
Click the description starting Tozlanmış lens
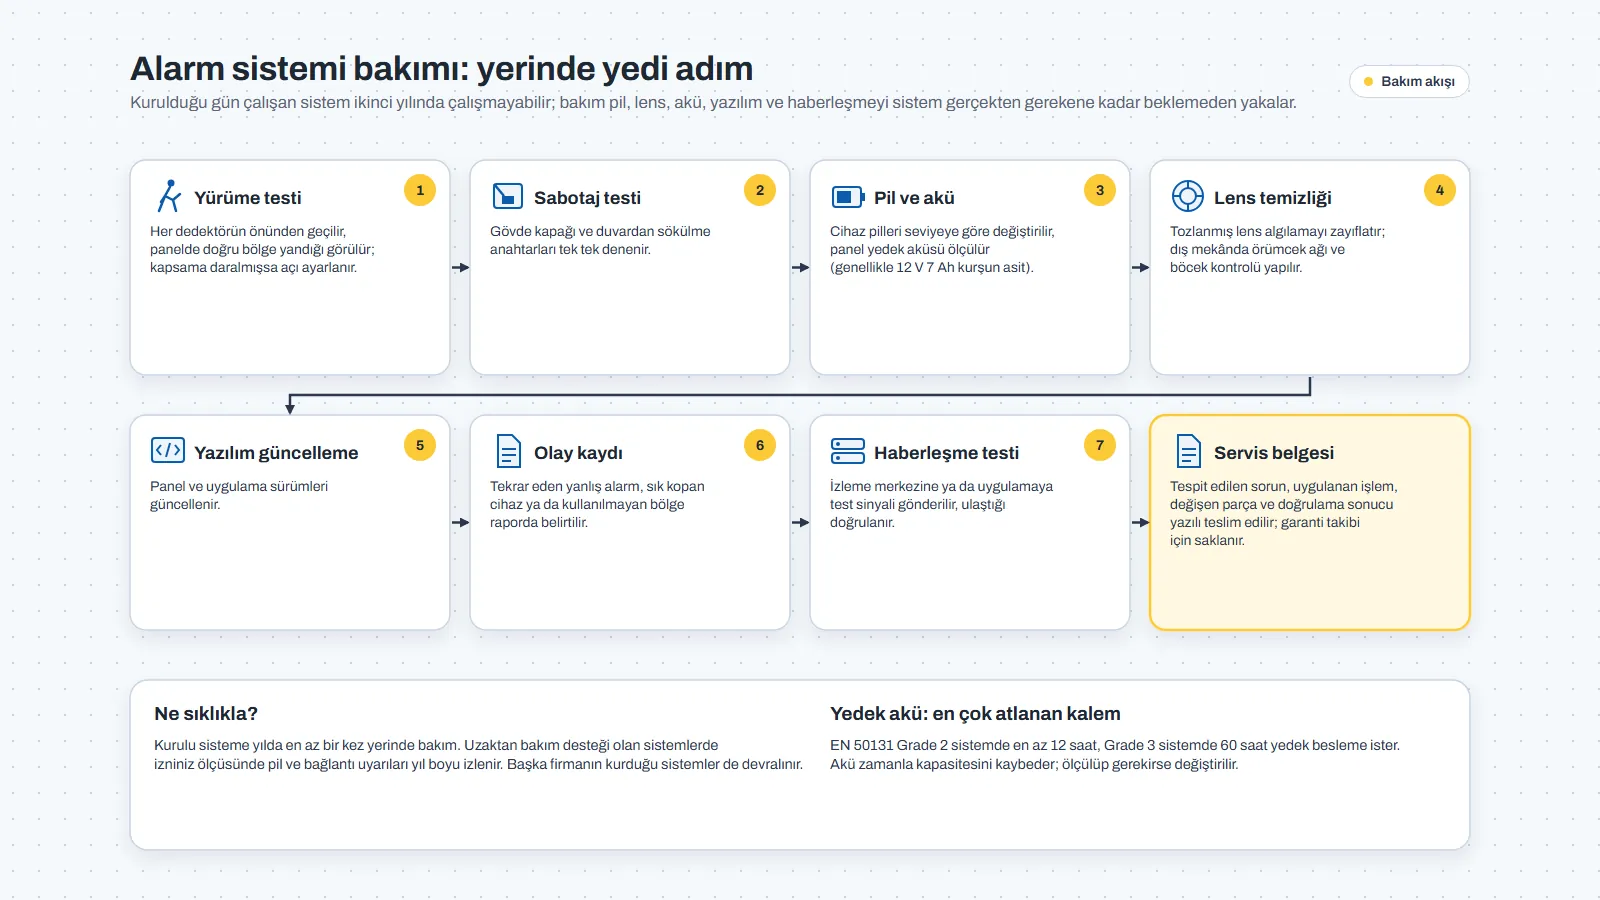pos(1277,249)
